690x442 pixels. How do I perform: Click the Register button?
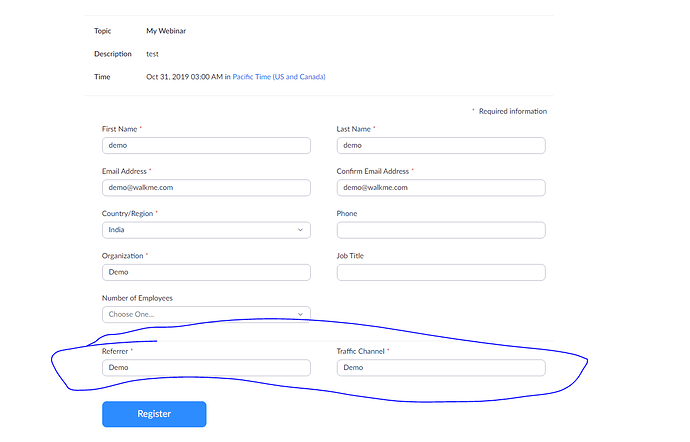click(x=154, y=414)
